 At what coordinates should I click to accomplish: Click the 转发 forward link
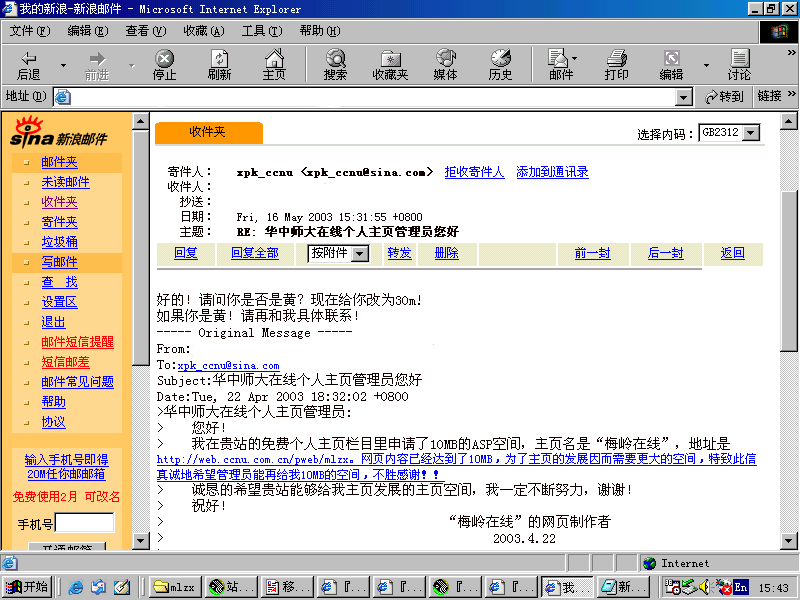click(x=399, y=253)
